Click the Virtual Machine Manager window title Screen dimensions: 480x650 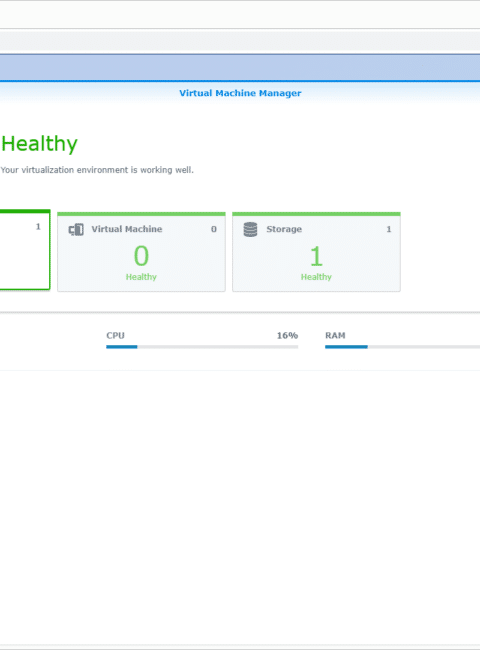(240, 93)
